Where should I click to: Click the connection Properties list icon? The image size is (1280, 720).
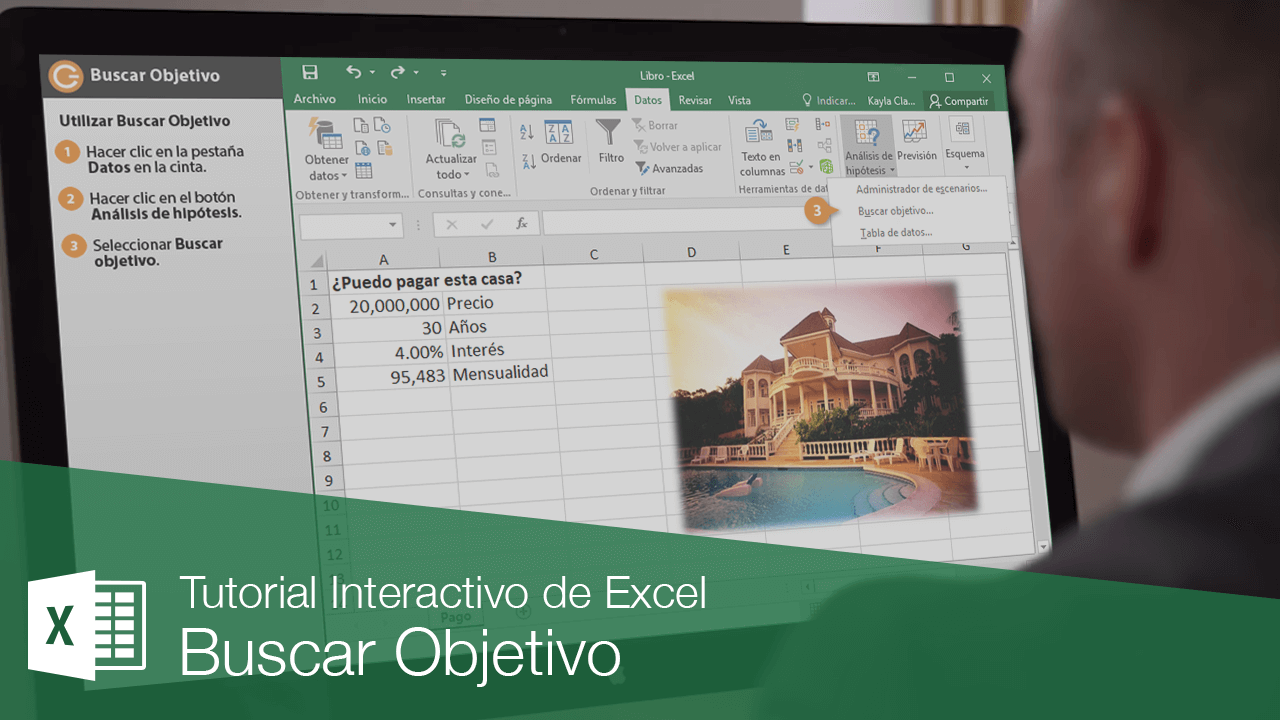coord(489,147)
